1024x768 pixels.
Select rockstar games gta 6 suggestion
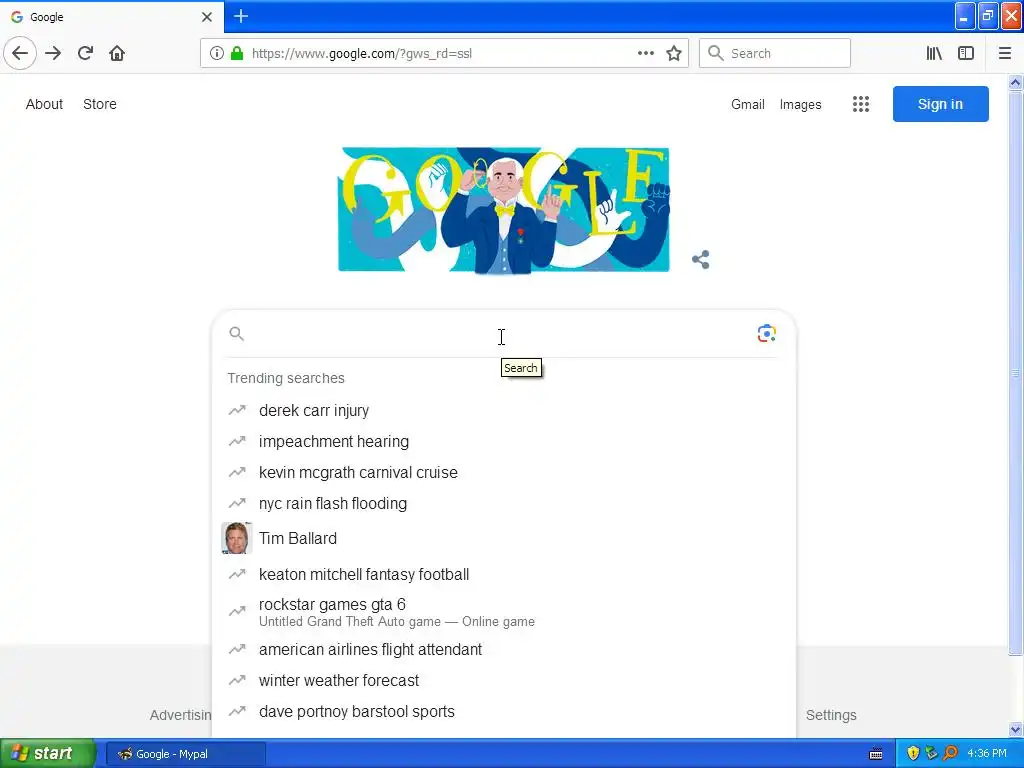[x=504, y=612]
